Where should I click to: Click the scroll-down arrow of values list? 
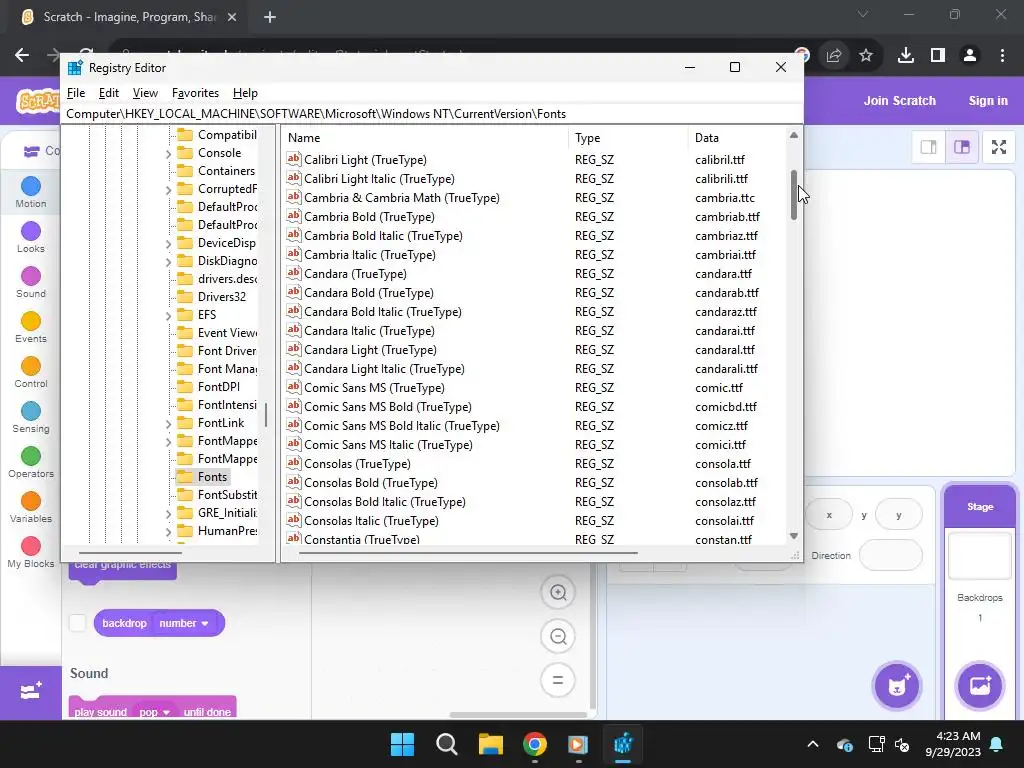[793, 536]
